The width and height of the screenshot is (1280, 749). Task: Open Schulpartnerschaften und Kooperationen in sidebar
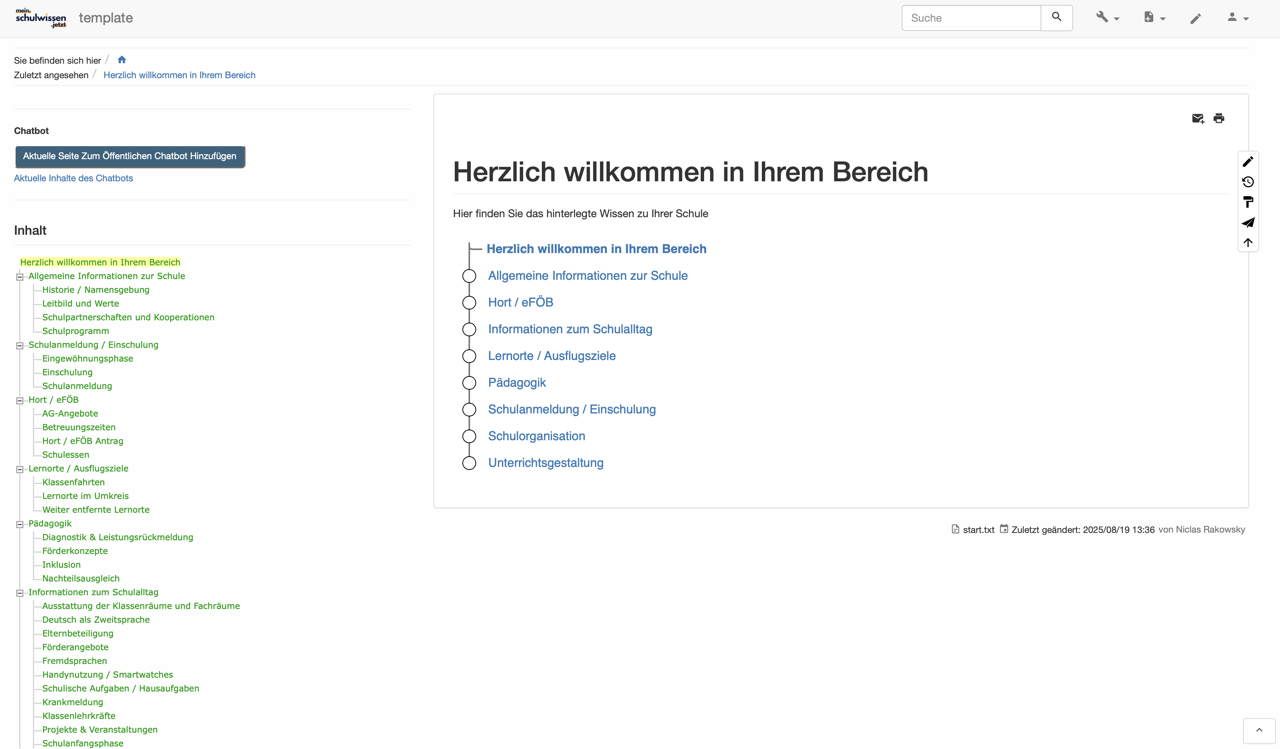tap(128, 317)
